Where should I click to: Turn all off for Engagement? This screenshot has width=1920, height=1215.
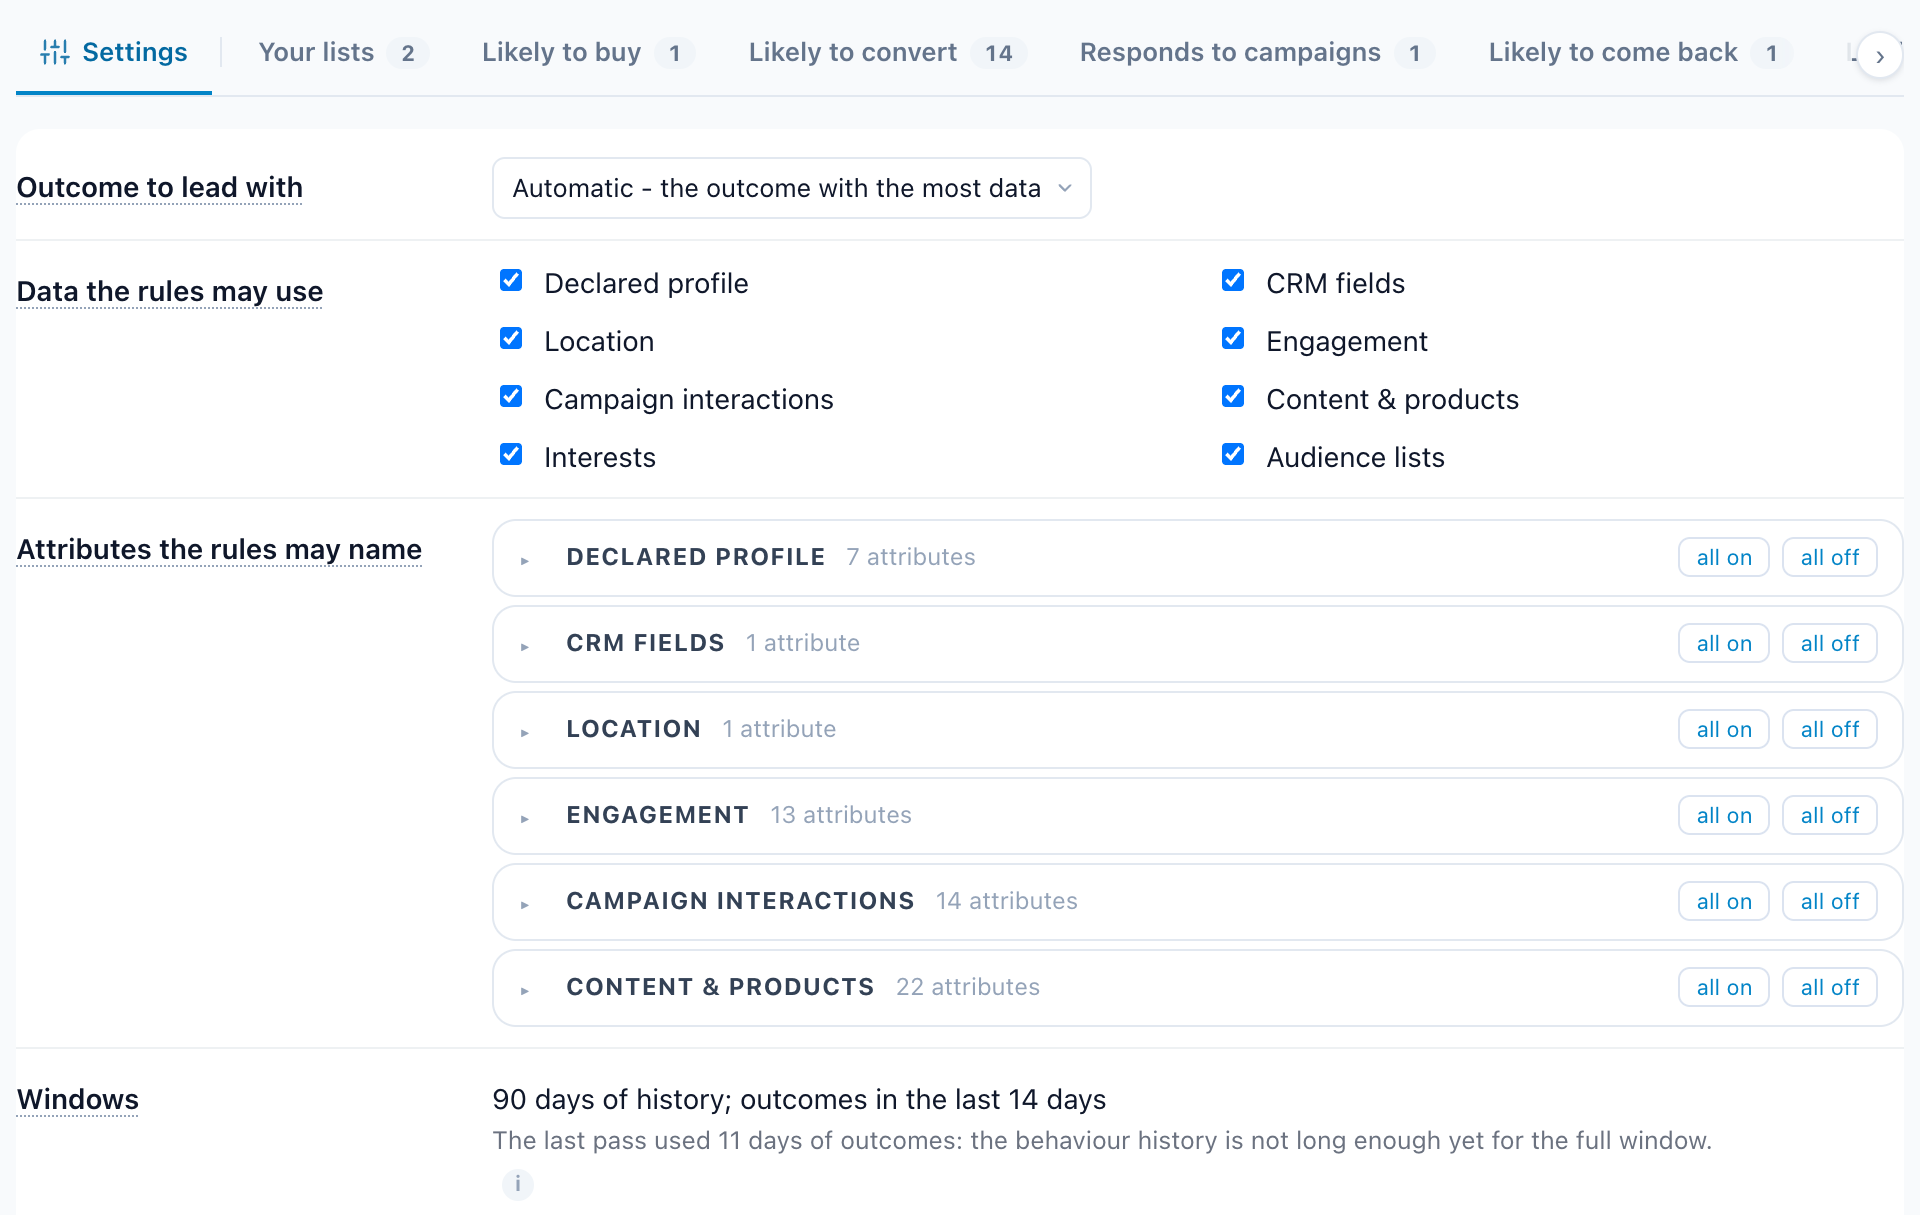pyautogui.click(x=1830, y=815)
